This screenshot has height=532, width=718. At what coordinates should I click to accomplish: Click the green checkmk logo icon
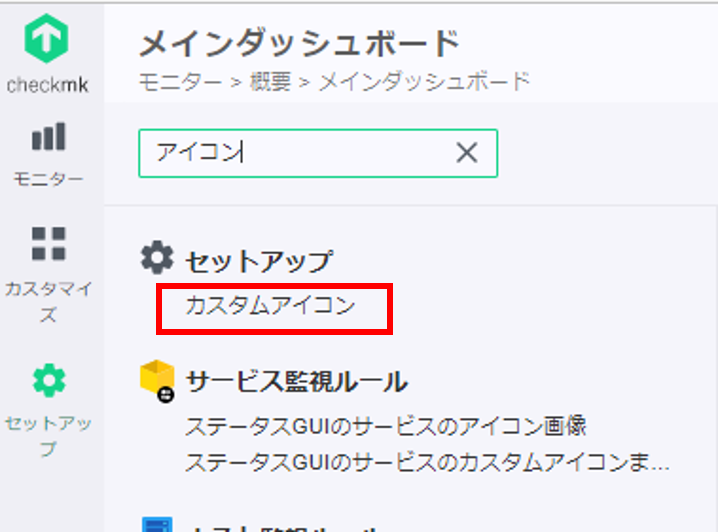(x=47, y=38)
